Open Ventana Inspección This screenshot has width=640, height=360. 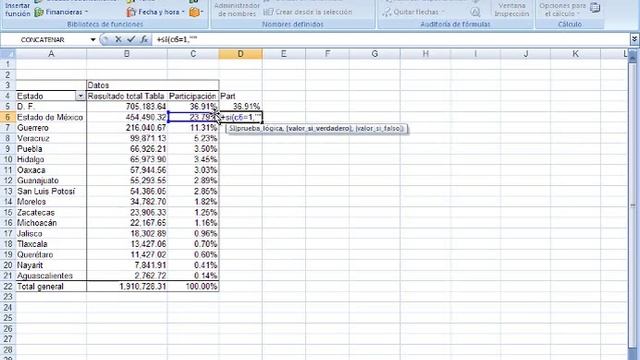click(511, 10)
